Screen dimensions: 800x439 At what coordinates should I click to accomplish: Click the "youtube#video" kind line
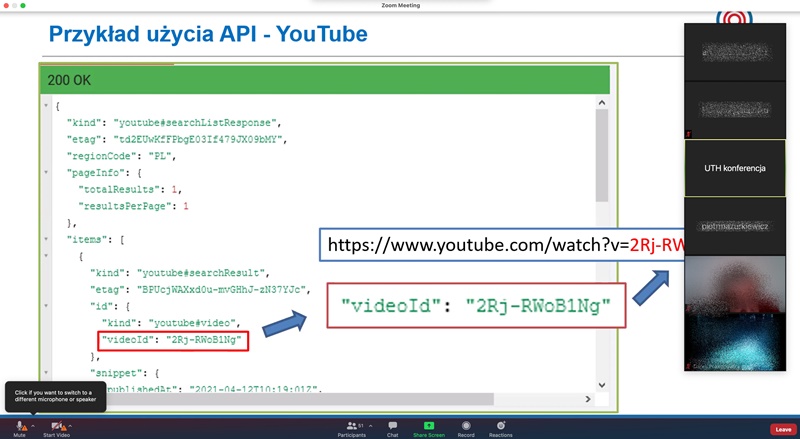pyautogui.click(x=171, y=323)
